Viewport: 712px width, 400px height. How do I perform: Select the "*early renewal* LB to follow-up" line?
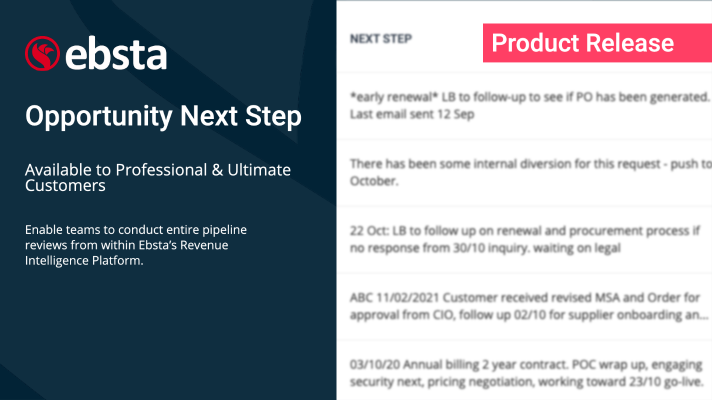(x=529, y=97)
